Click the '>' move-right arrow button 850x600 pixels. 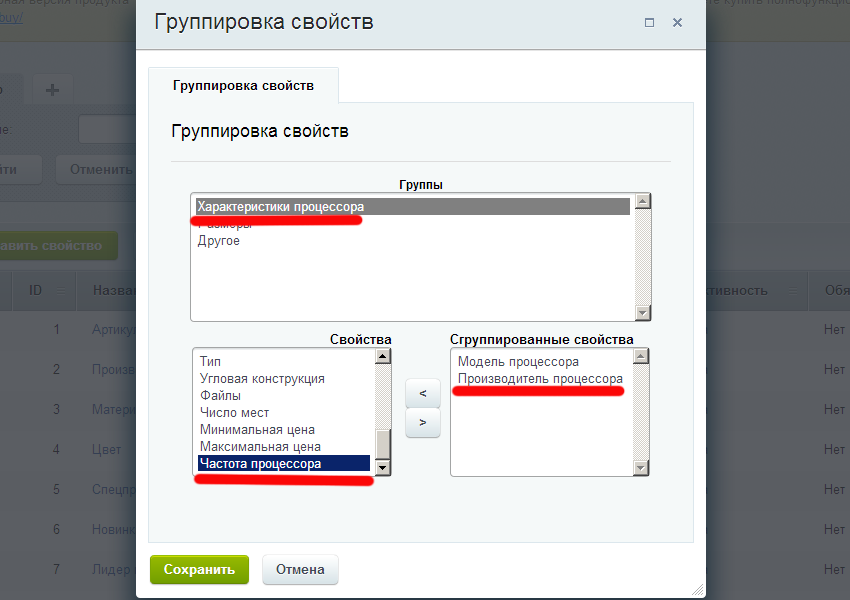(423, 423)
